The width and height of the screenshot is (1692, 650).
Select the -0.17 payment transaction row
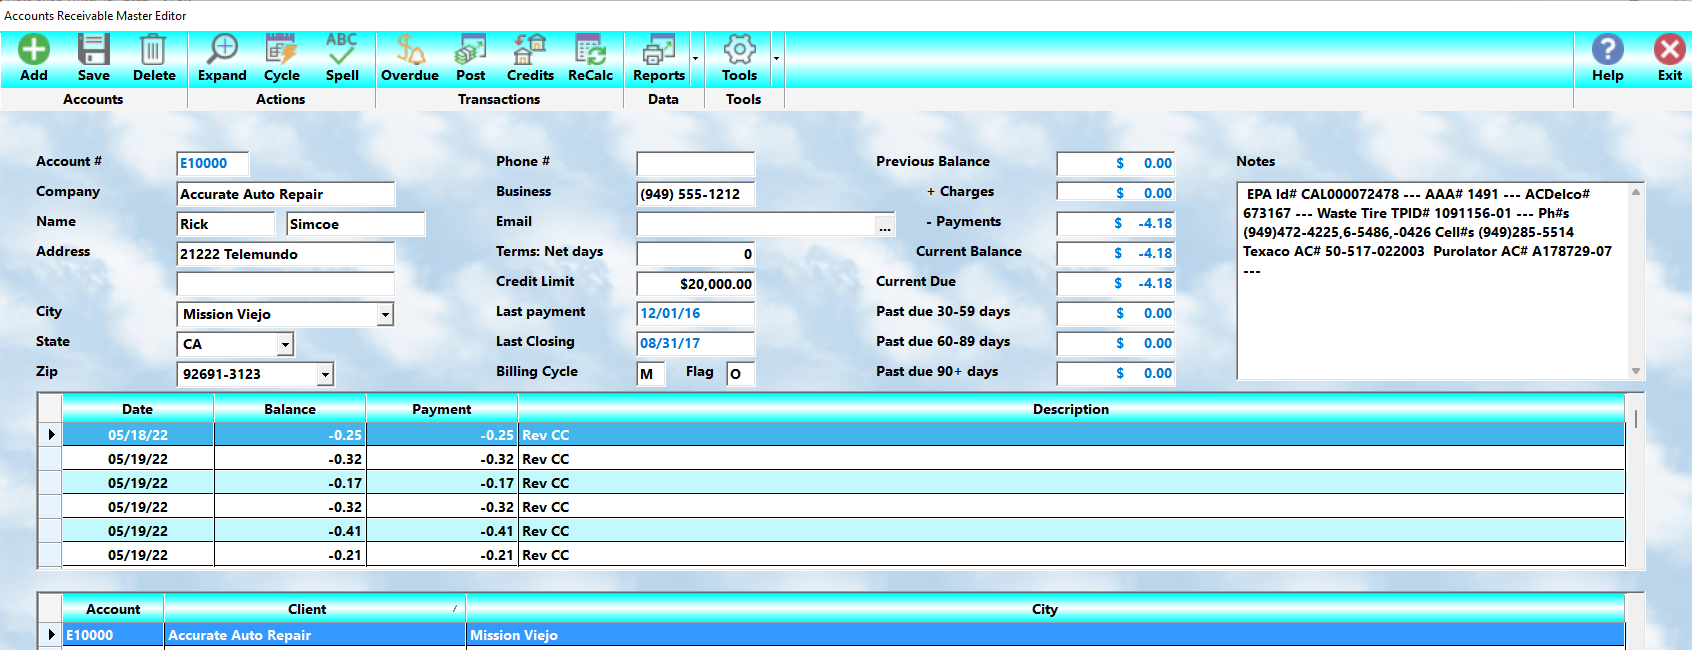843,483
